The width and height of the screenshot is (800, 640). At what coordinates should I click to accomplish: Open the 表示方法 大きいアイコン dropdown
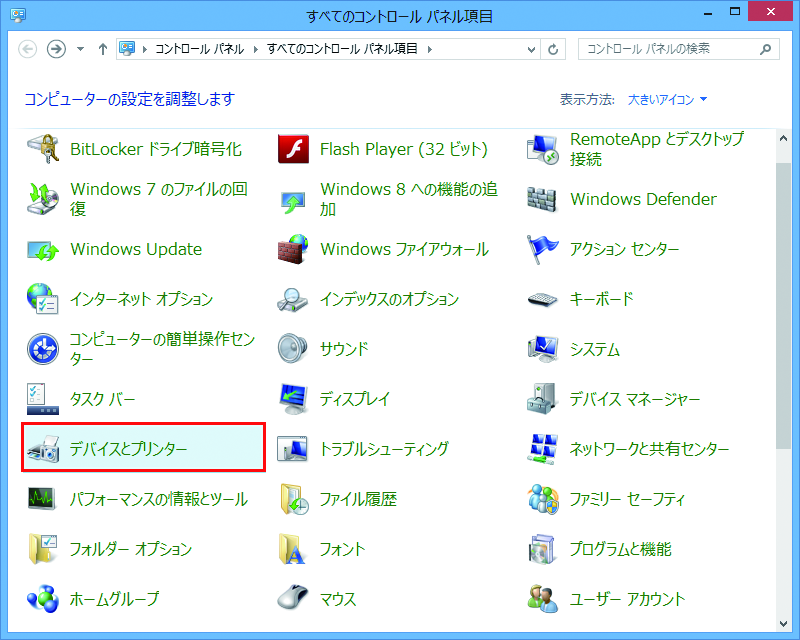667,100
